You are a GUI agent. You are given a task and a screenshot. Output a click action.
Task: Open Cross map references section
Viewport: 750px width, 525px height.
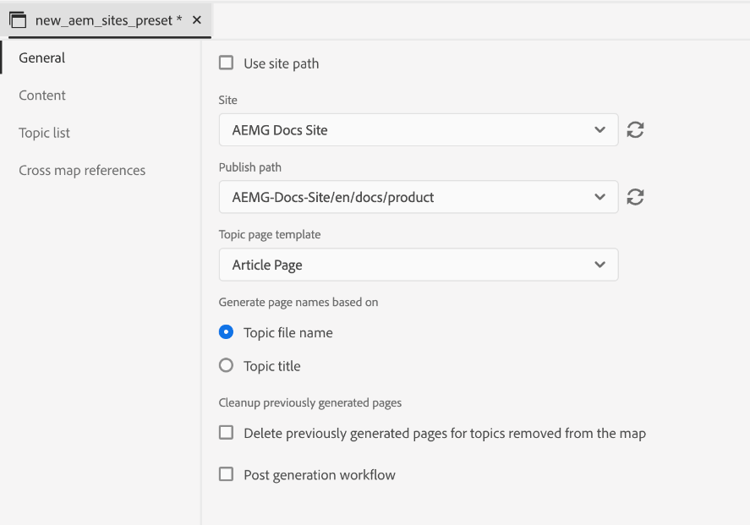point(82,170)
